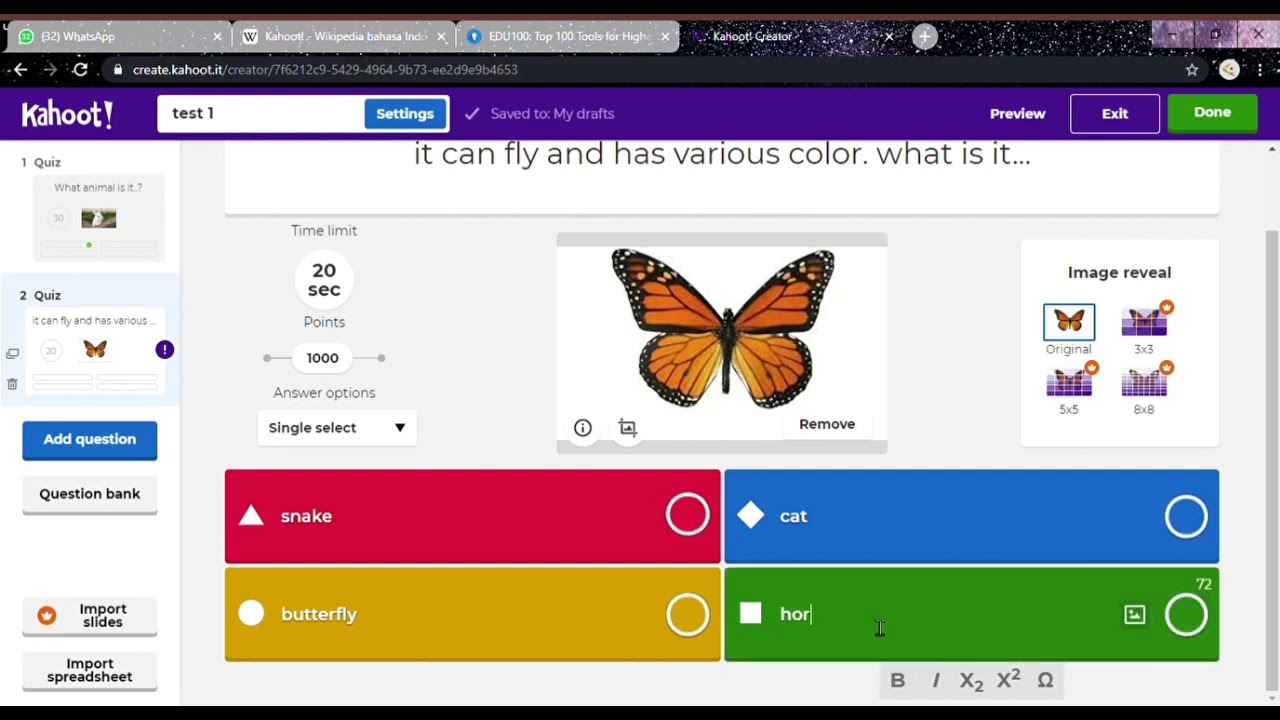Mark snake as correct answer
Screen dimensions: 1280x720
(687, 516)
